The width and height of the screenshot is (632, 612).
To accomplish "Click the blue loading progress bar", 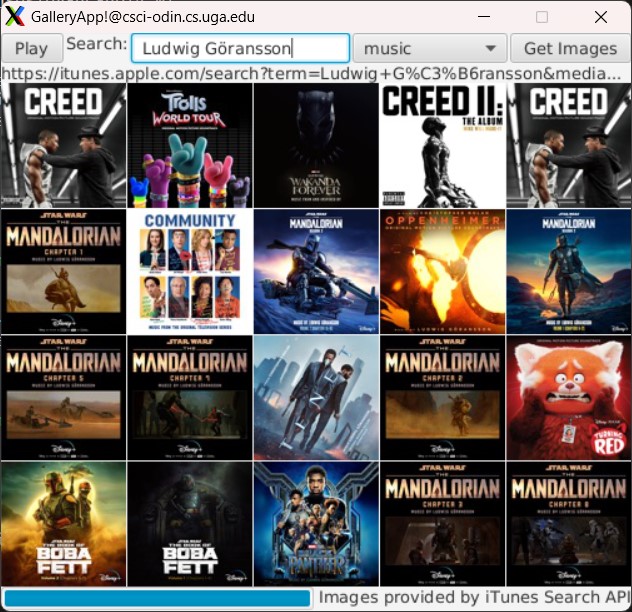I will coord(157,598).
